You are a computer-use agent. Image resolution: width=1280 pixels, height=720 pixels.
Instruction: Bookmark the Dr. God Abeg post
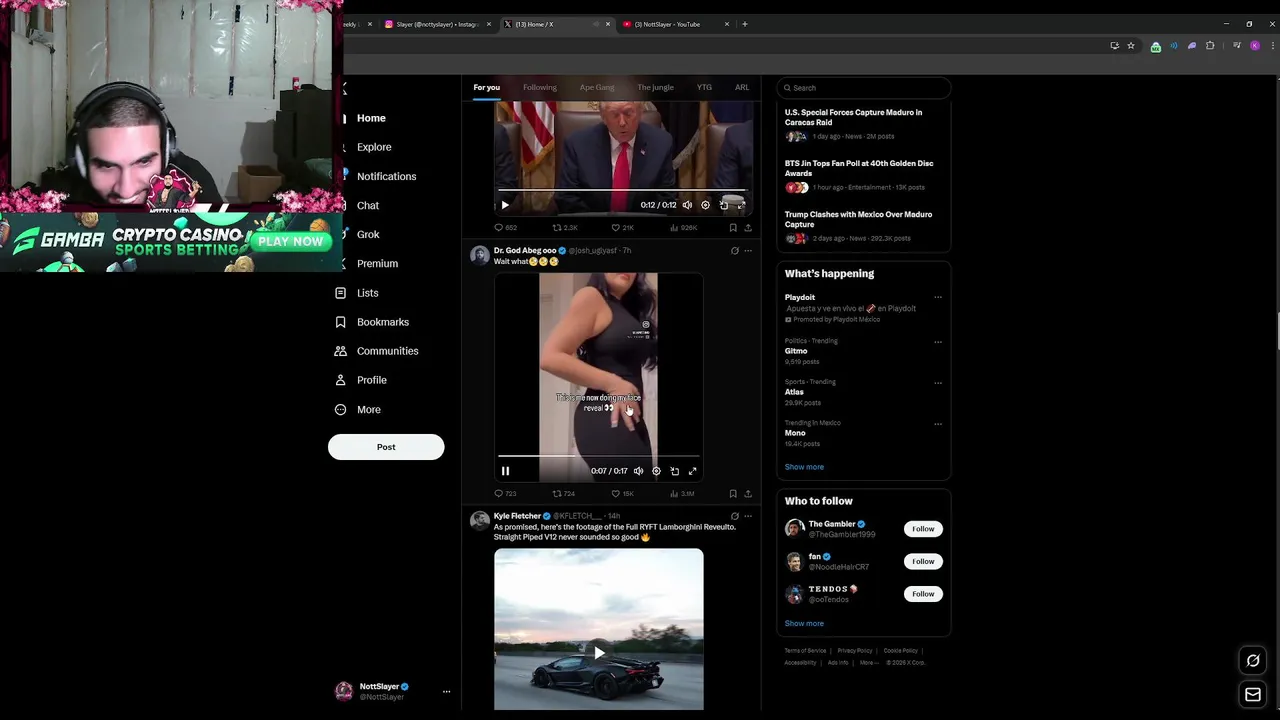733,494
